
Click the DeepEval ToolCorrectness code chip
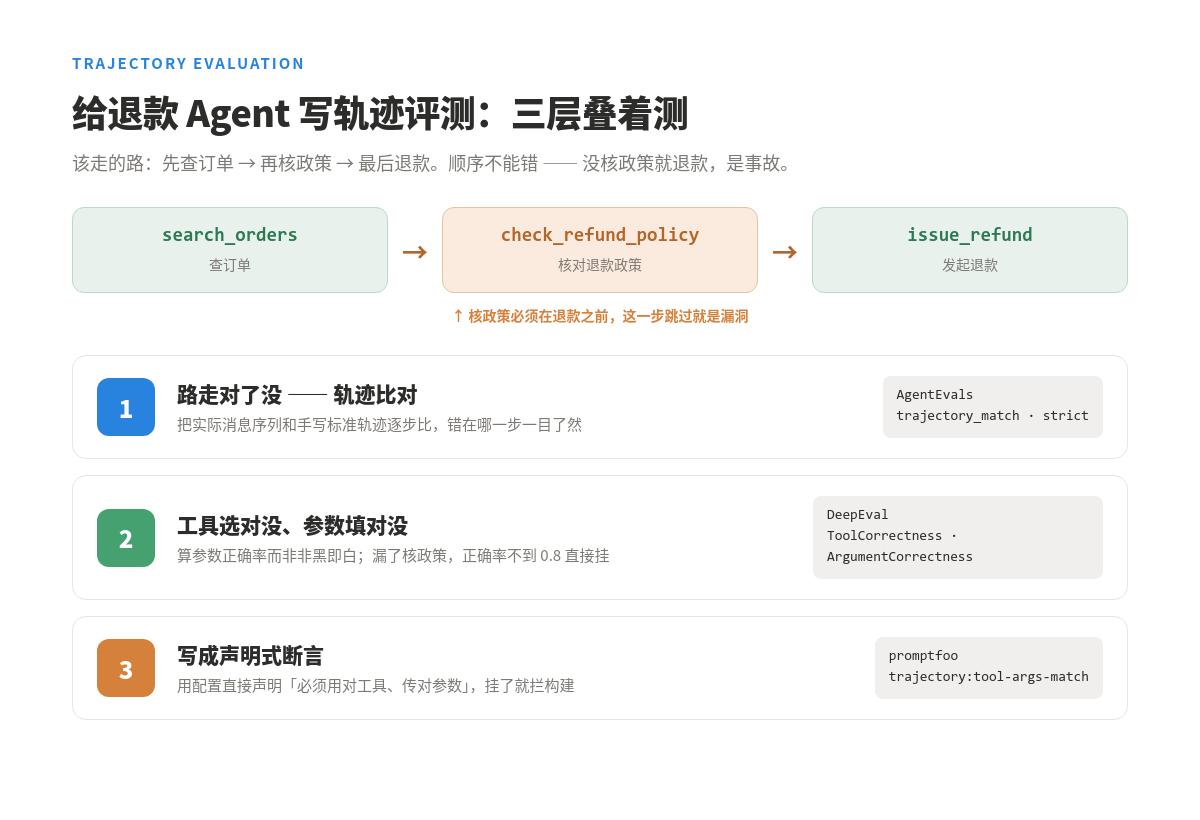point(958,537)
